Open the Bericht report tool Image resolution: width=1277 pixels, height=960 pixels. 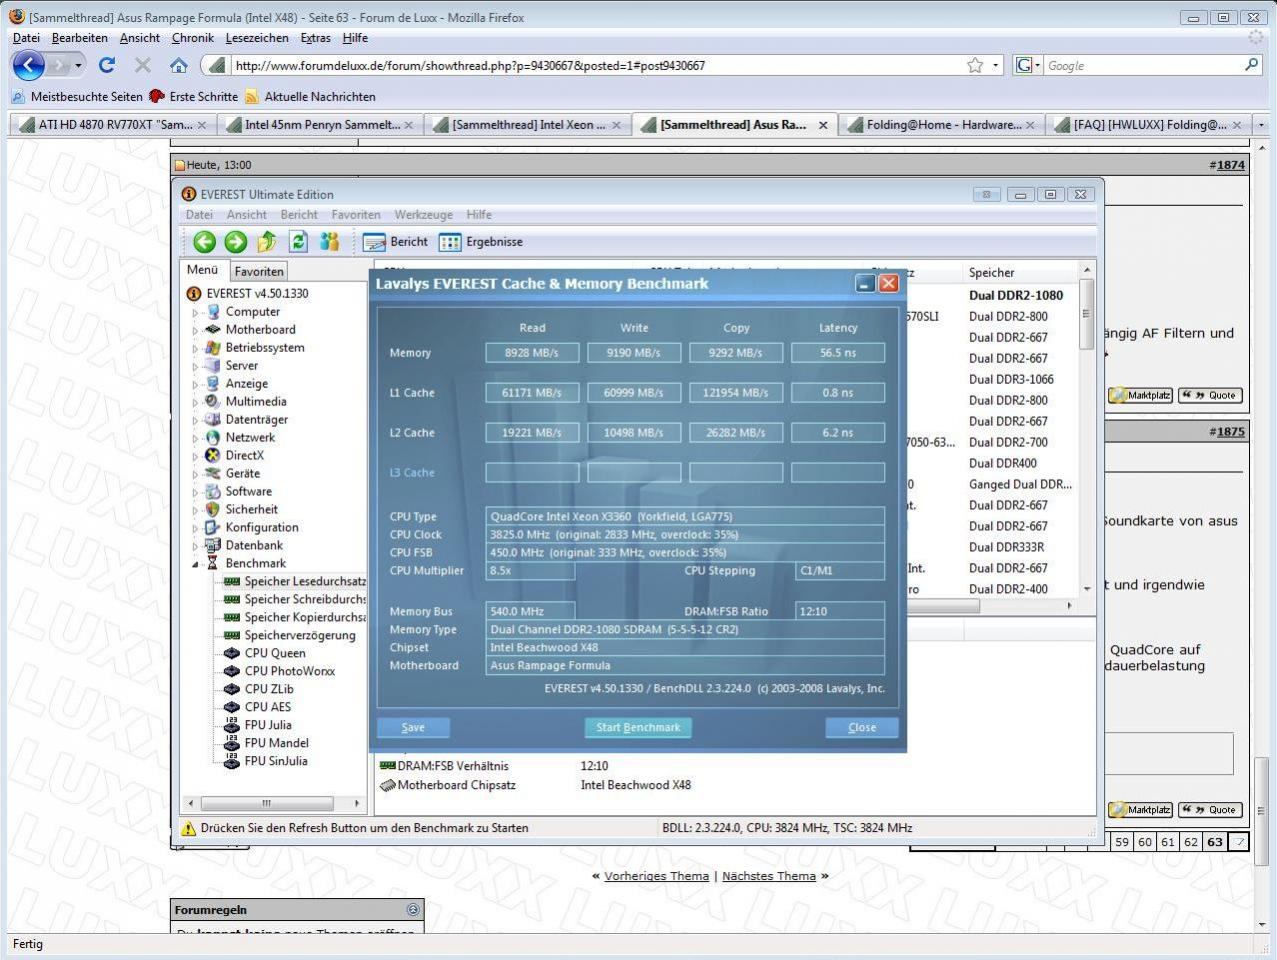pos(395,242)
